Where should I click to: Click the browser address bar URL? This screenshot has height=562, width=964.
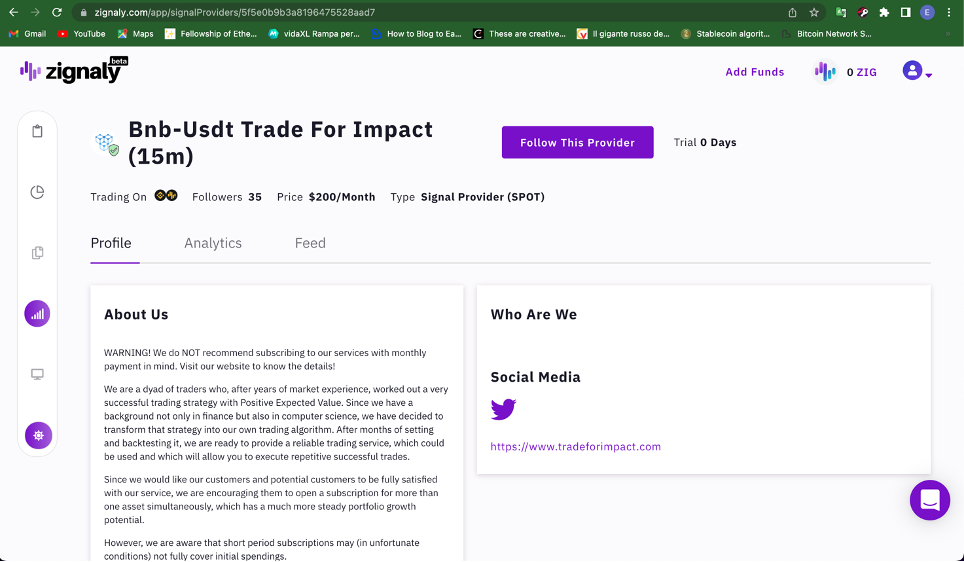click(234, 12)
